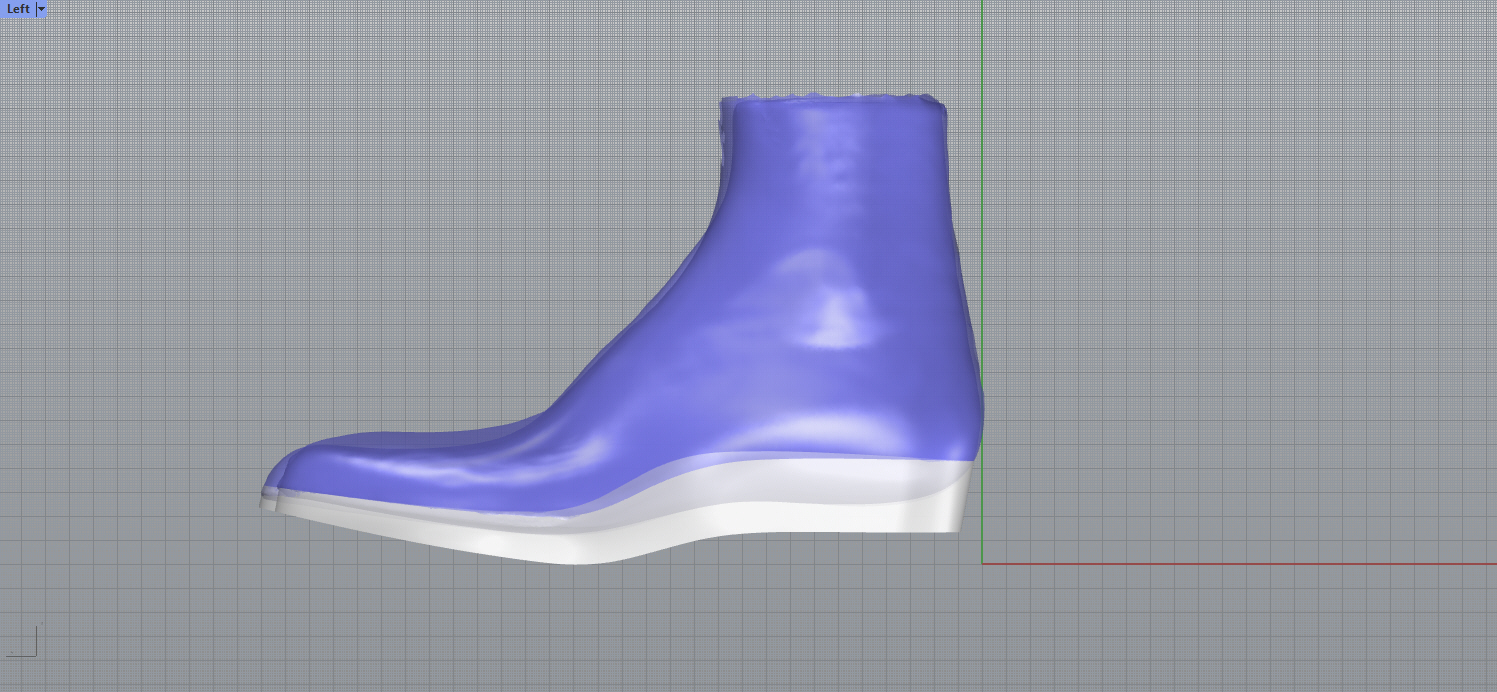
Task: Click the origin where green and red axes meet
Action: pyautogui.click(x=982, y=564)
